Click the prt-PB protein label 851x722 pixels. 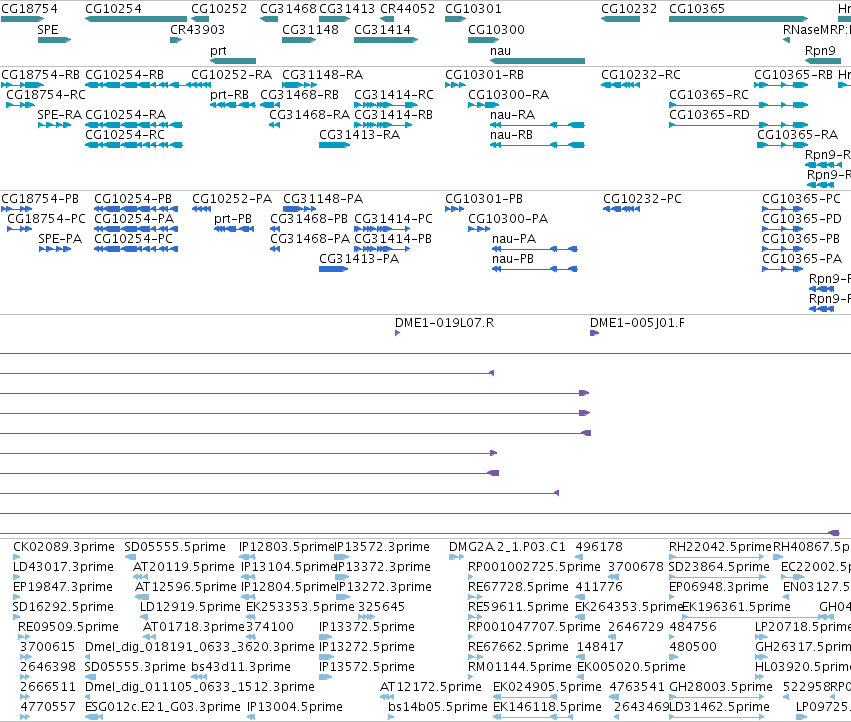(233, 219)
